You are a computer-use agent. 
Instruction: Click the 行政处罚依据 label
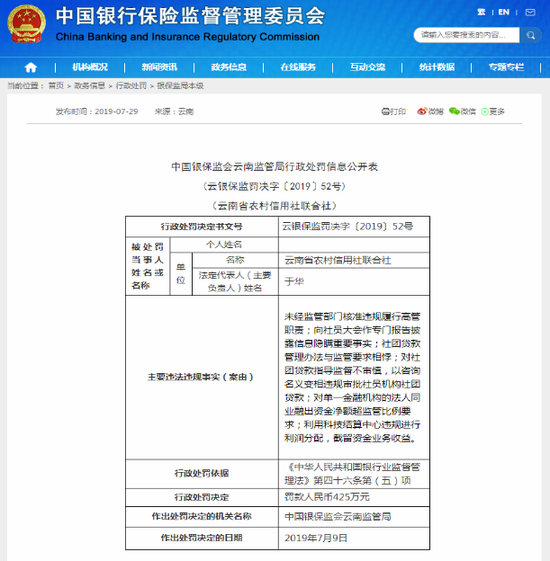[x=201, y=473]
